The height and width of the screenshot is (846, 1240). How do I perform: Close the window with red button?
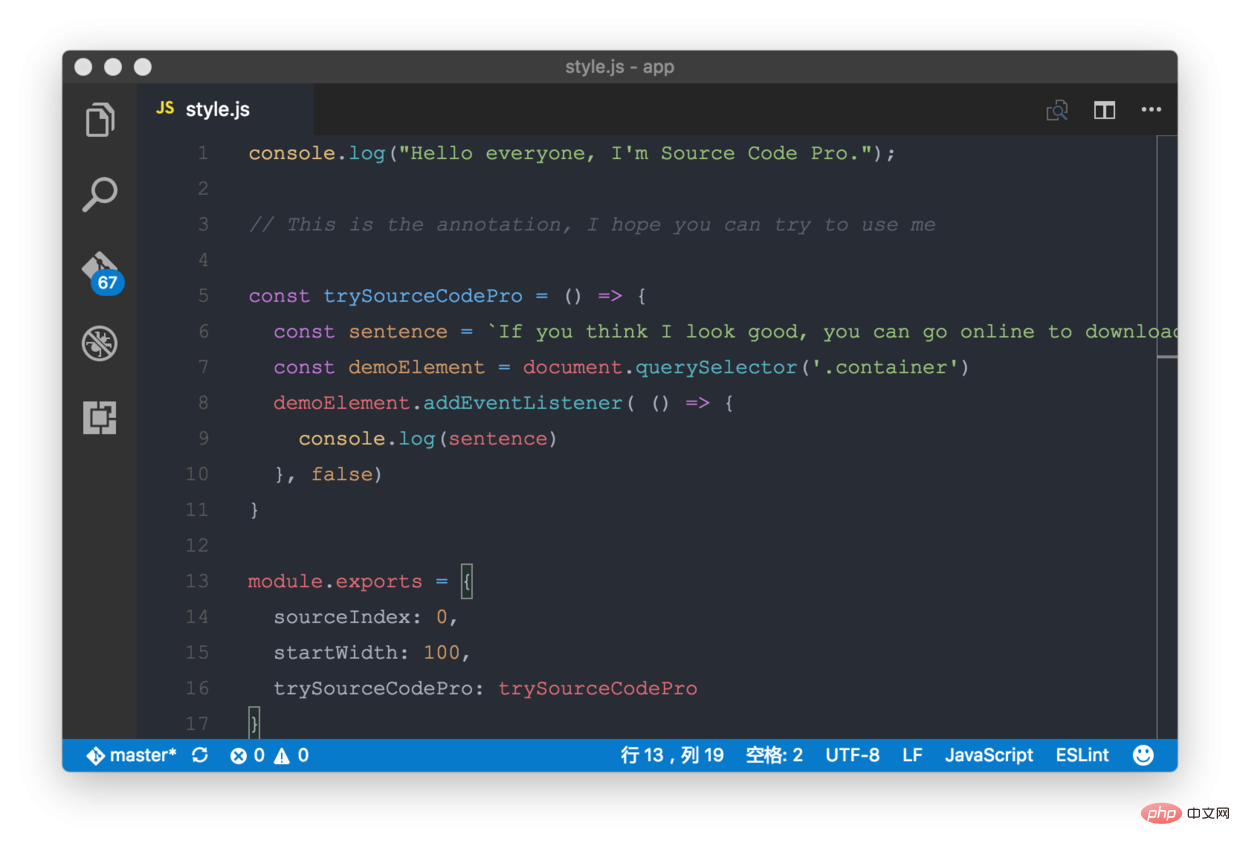point(83,67)
